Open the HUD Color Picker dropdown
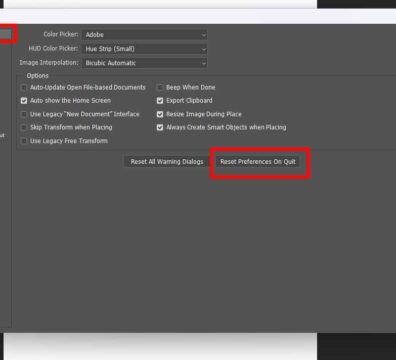Screen dimensions: 396x360 click(x=144, y=49)
